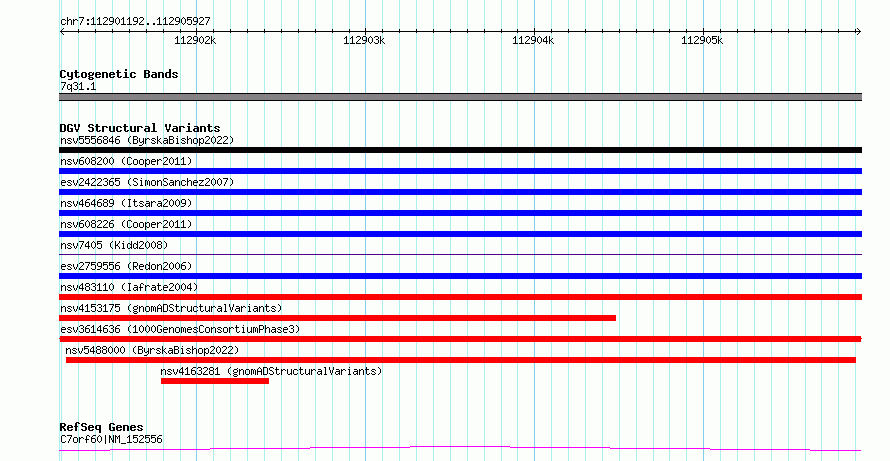
Task: Click the 112904k ruler tick label
Action: point(533,40)
